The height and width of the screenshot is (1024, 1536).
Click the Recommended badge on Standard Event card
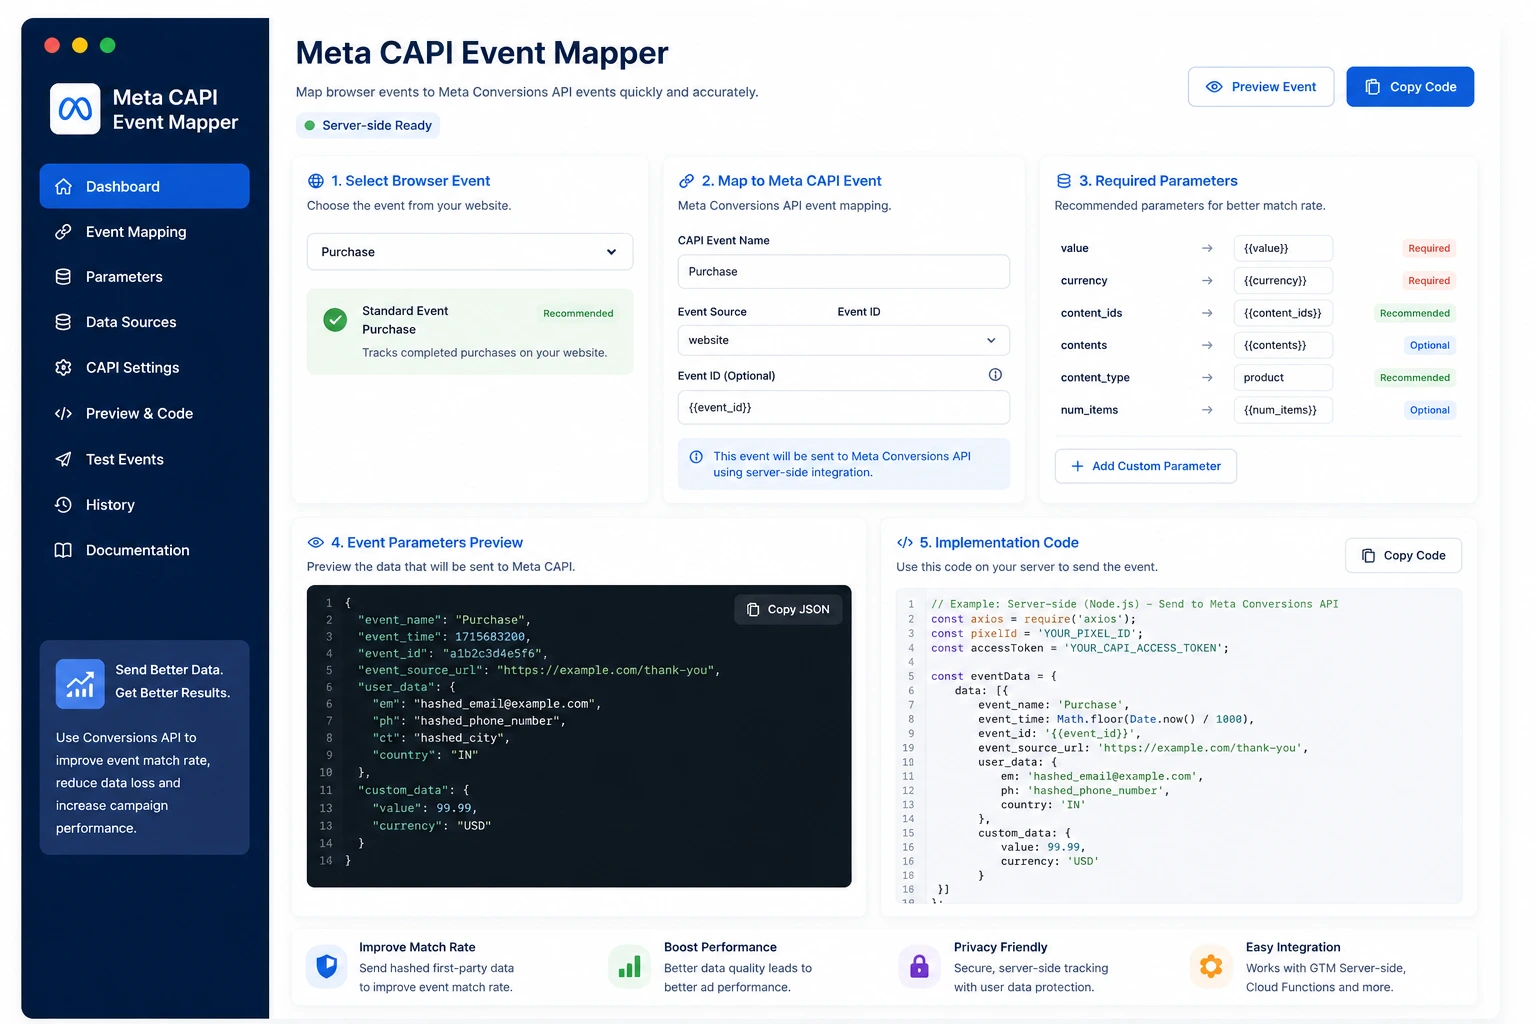click(x=578, y=314)
